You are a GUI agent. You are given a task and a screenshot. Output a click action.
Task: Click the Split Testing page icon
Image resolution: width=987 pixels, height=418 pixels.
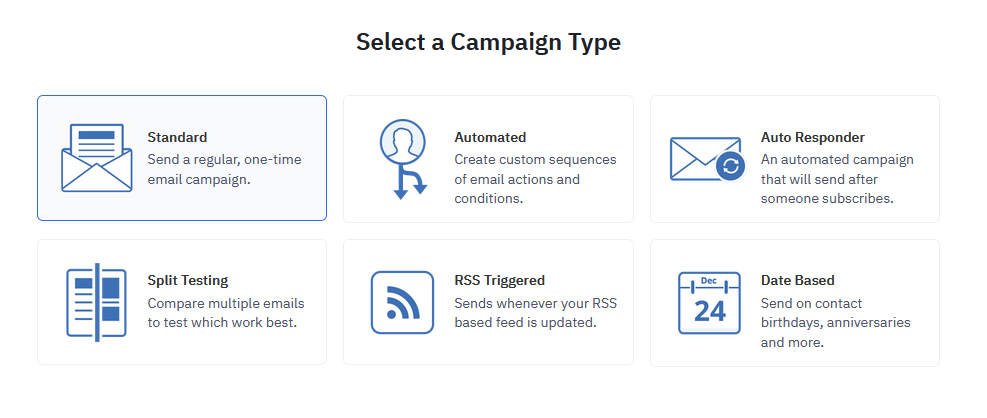point(96,302)
